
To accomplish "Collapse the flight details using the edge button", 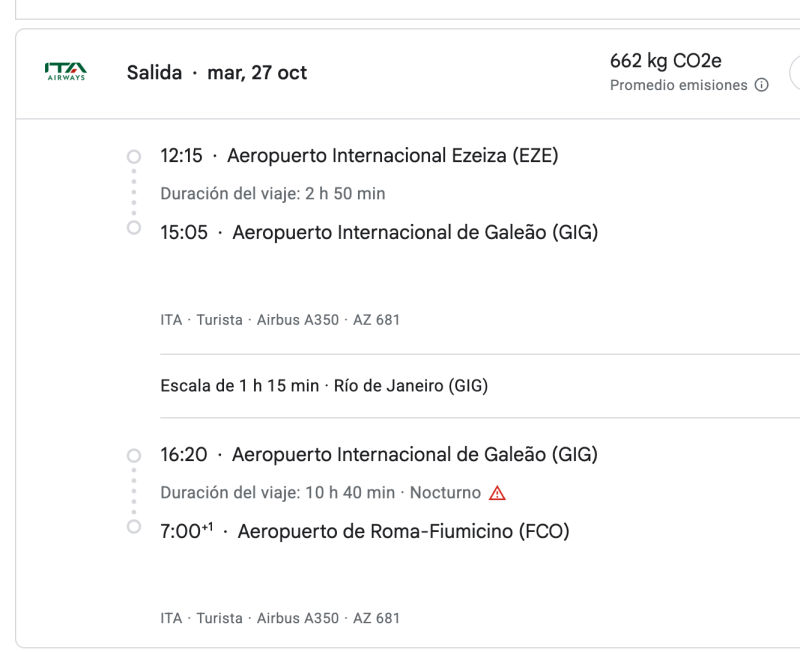I will tap(794, 72).
